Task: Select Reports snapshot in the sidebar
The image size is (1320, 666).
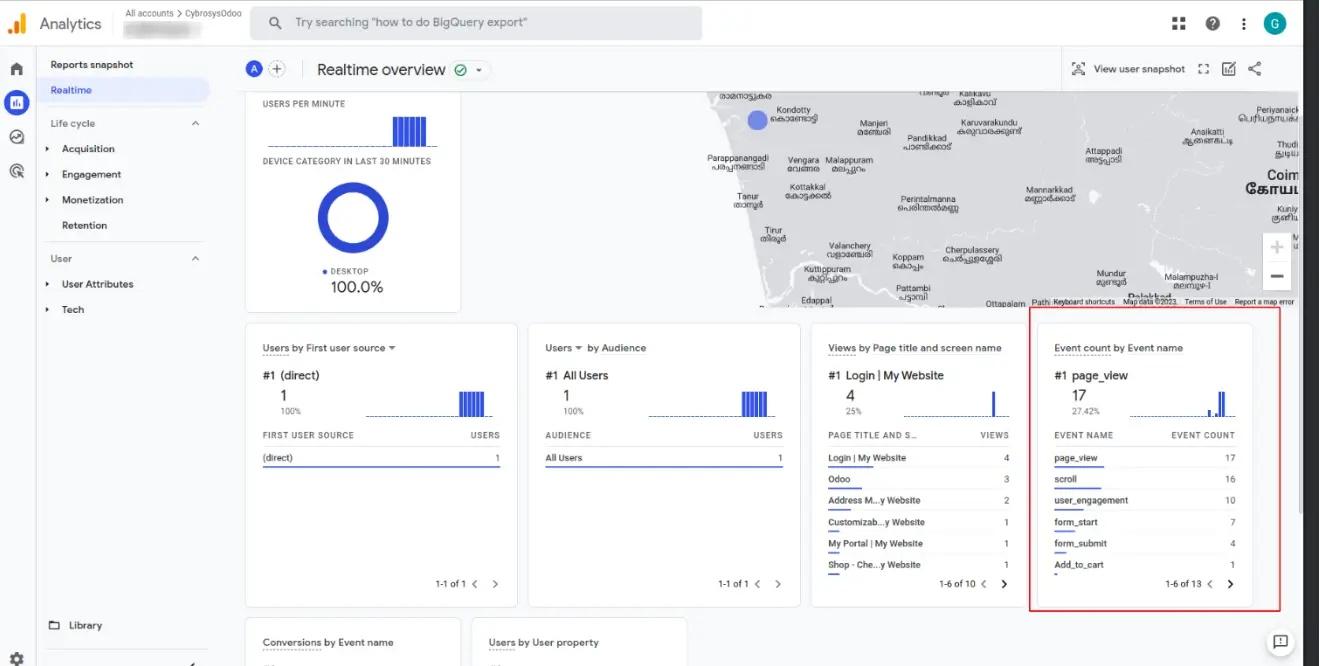Action: [90, 64]
